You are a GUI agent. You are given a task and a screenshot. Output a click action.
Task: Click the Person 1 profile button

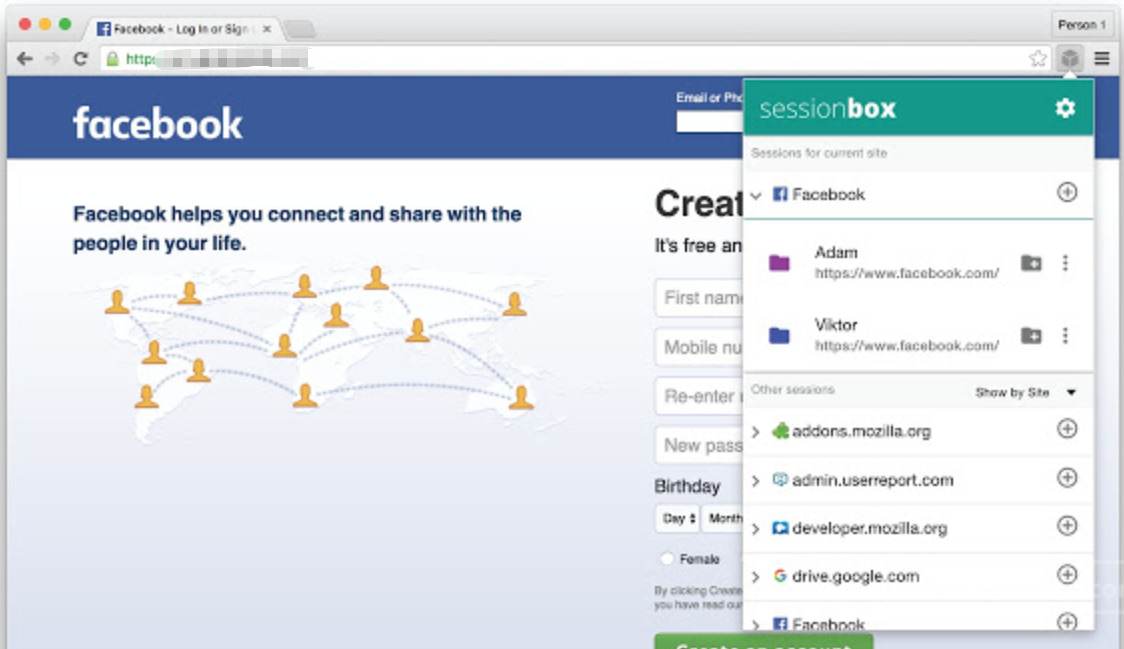(1082, 24)
